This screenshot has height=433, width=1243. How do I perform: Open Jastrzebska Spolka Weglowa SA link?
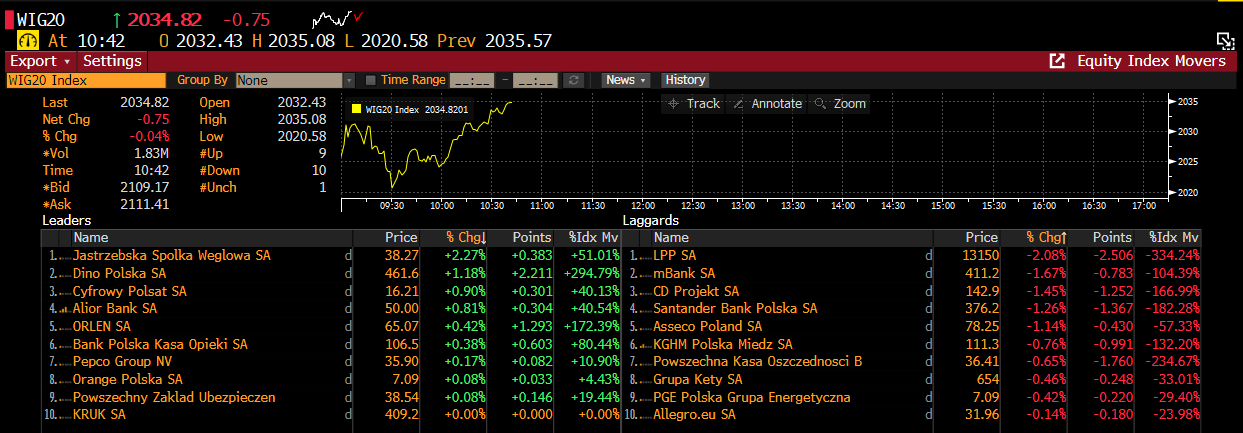[x=172, y=256]
